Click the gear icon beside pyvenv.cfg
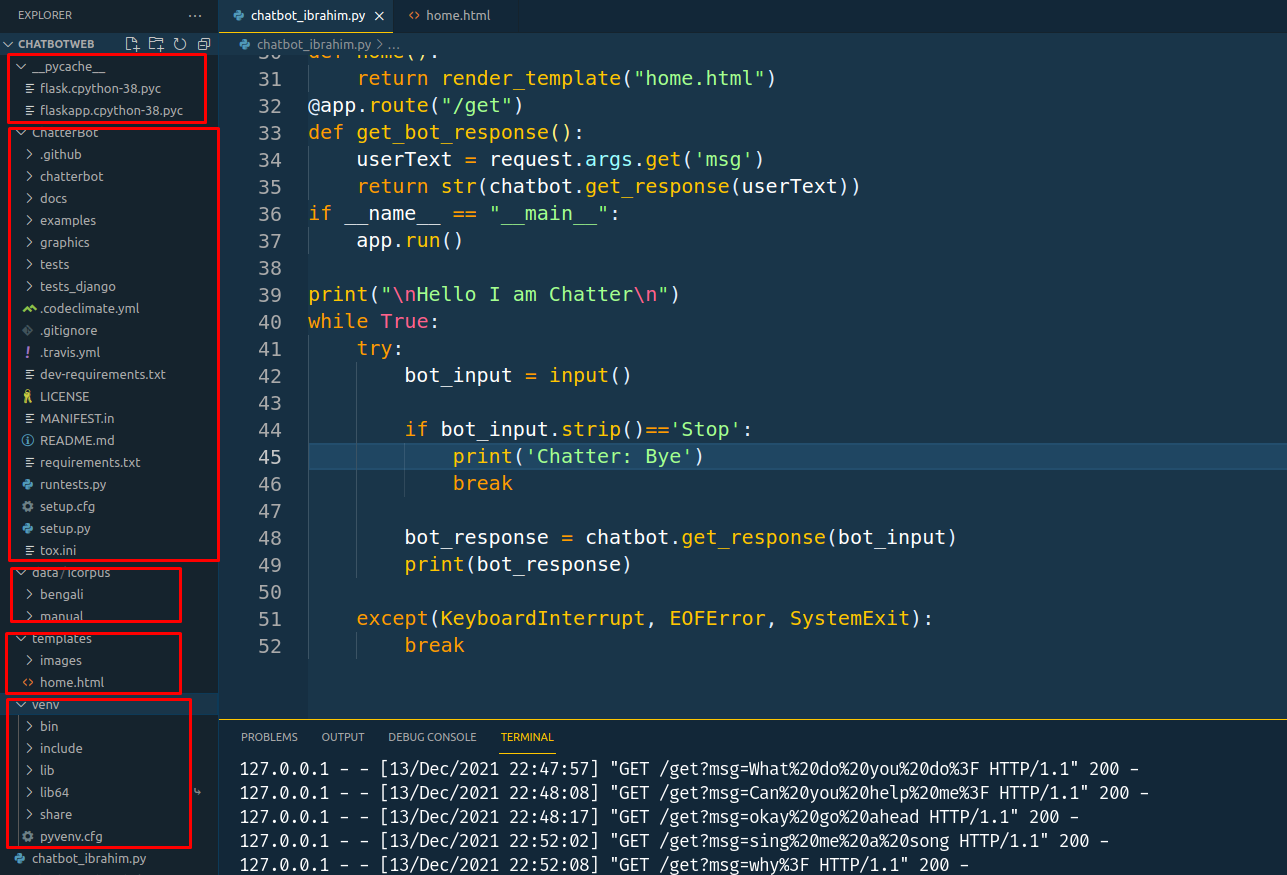1287x875 pixels. point(28,836)
